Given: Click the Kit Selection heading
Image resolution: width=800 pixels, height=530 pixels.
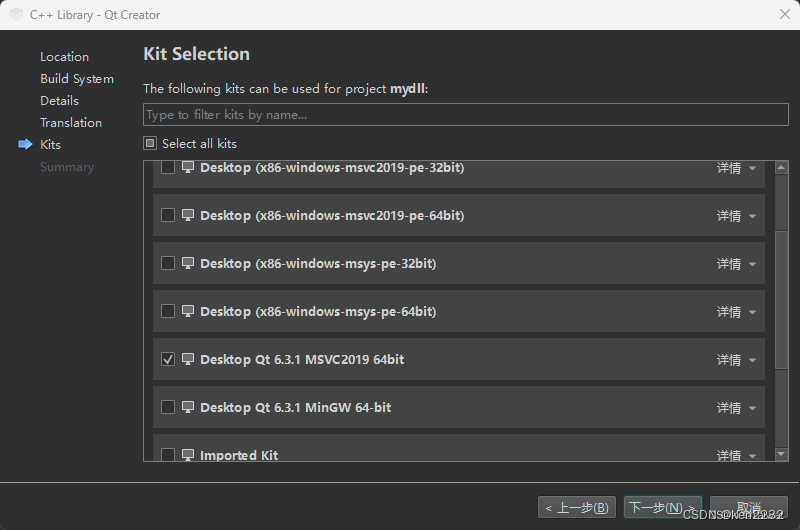Looking at the screenshot, I should click(196, 54).
